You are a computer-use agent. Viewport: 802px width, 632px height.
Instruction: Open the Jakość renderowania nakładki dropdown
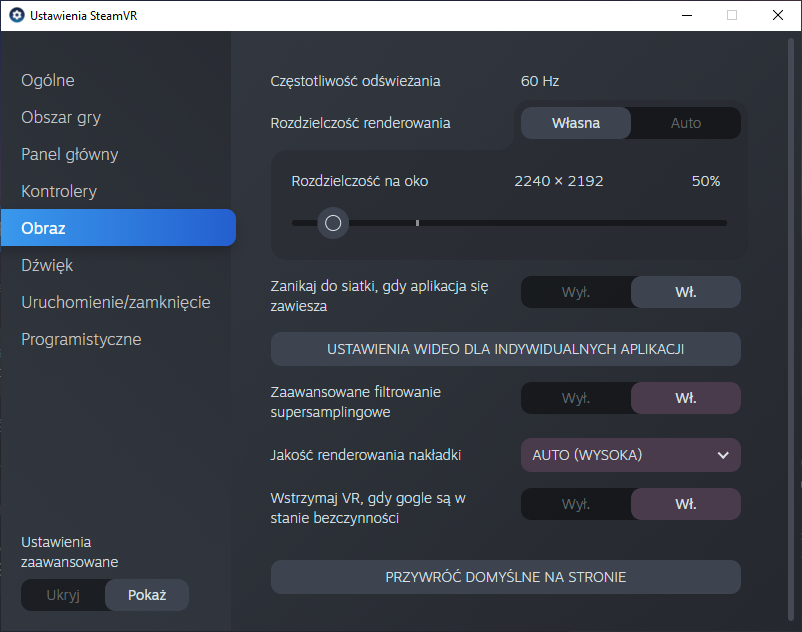[x=631, y=455]
